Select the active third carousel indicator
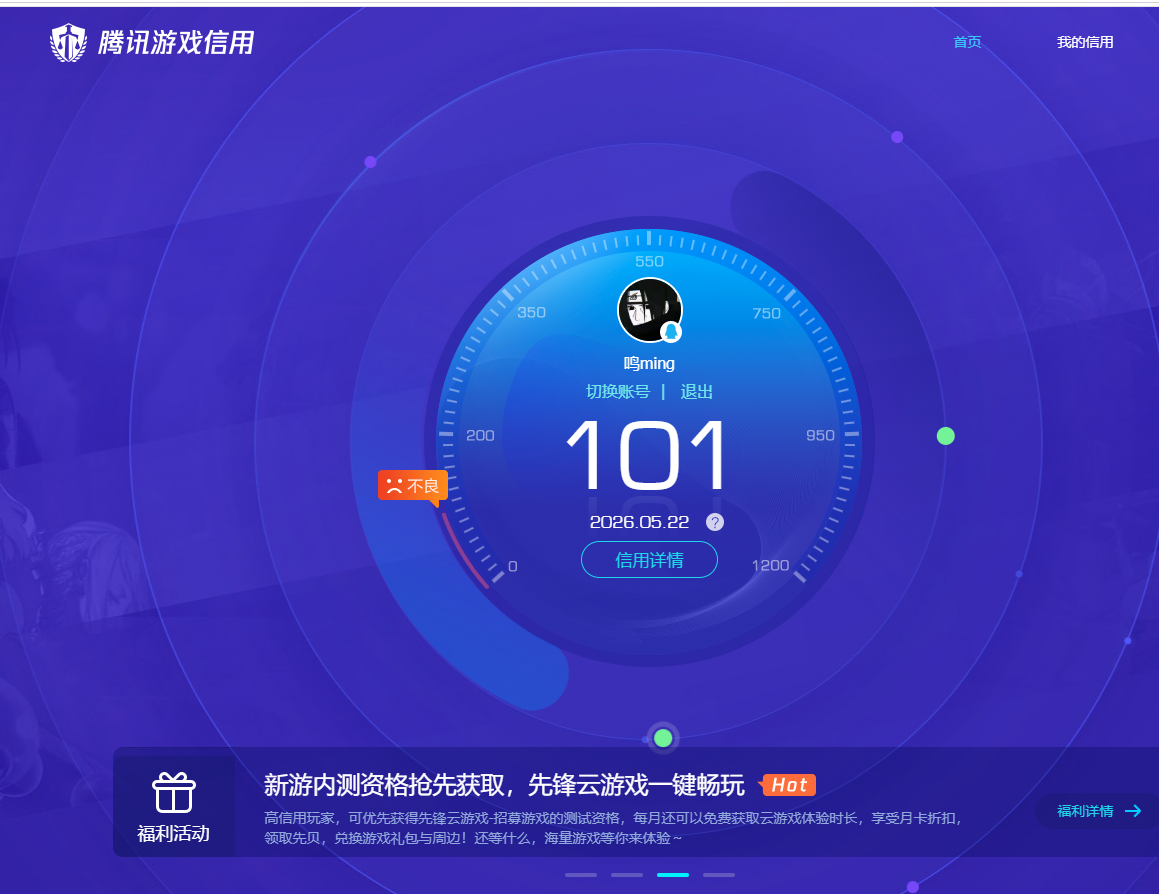The height and width of the screenshot is (894, 1159). pos(673,875)
